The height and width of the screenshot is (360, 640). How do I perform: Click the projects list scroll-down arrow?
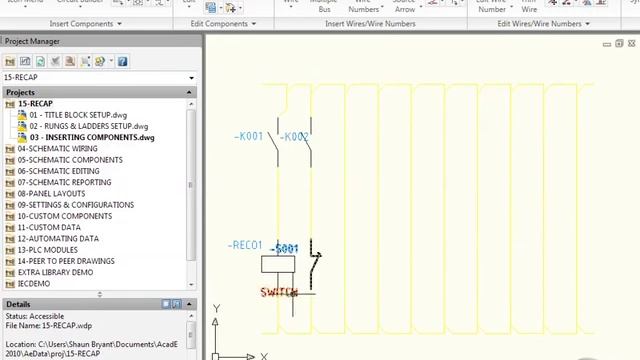click(x=191, y=284)
